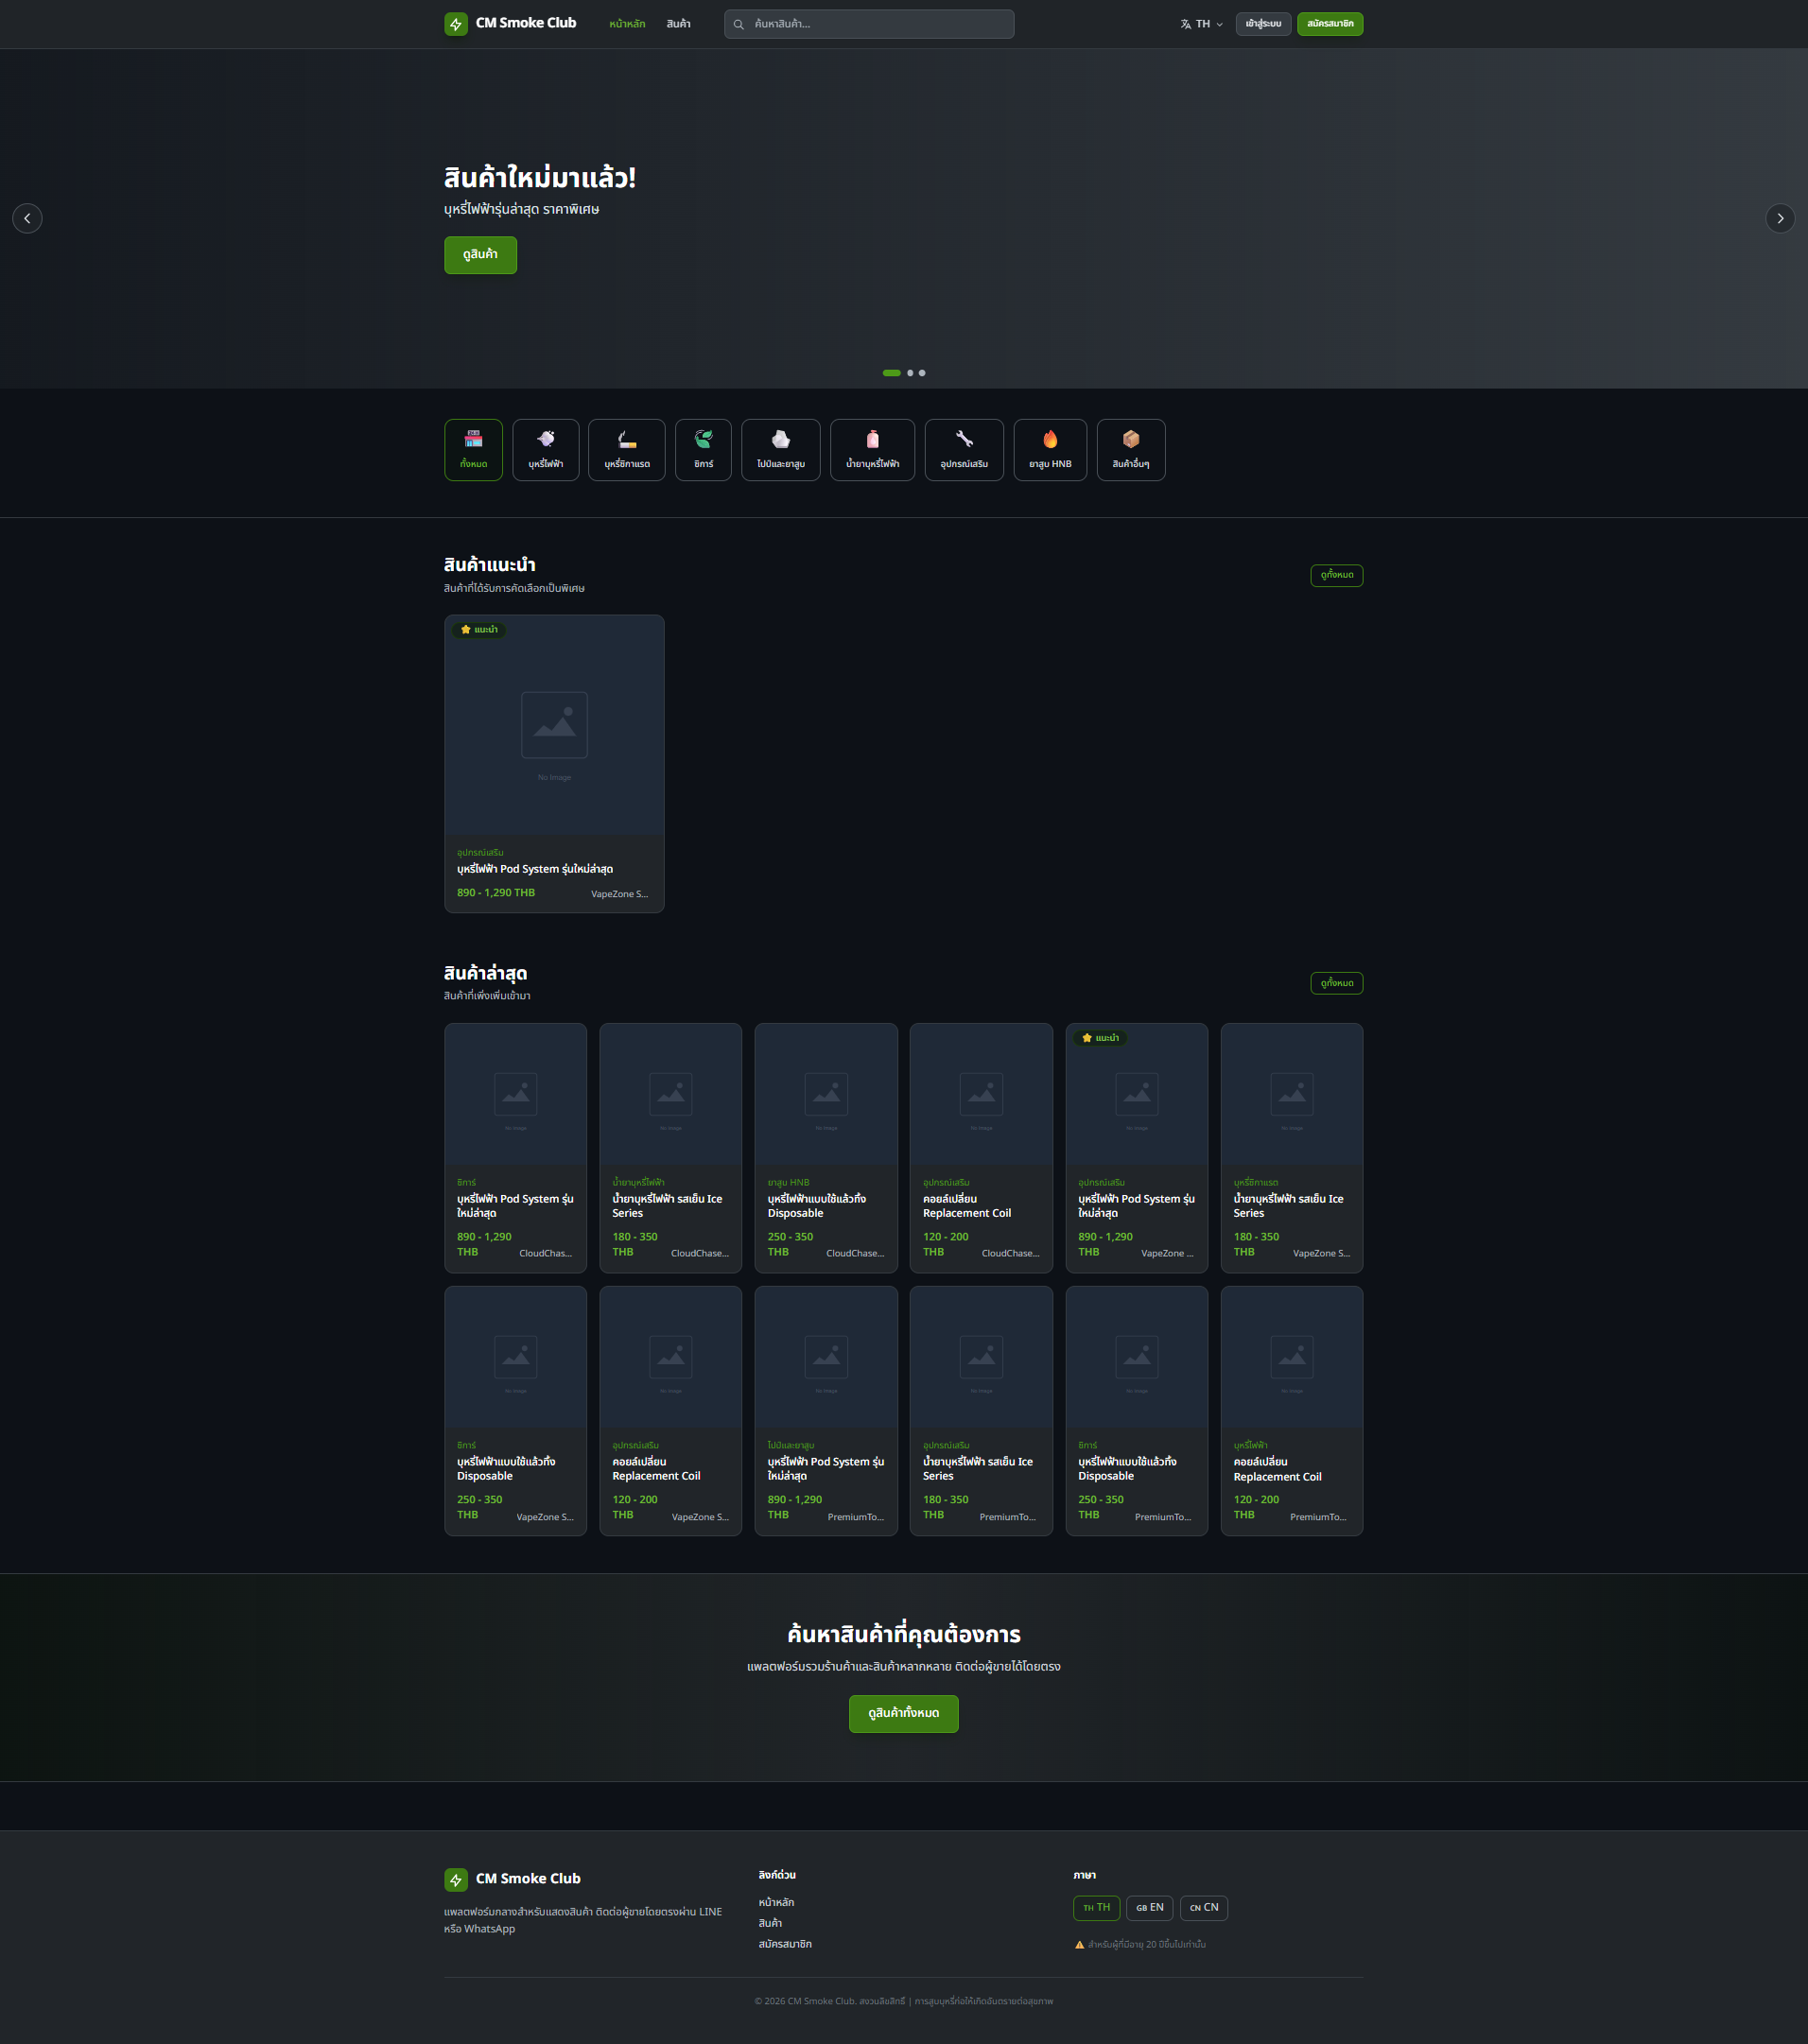
Task: Jump to the middle carousel dot
Action: click(x=910, y=373)
